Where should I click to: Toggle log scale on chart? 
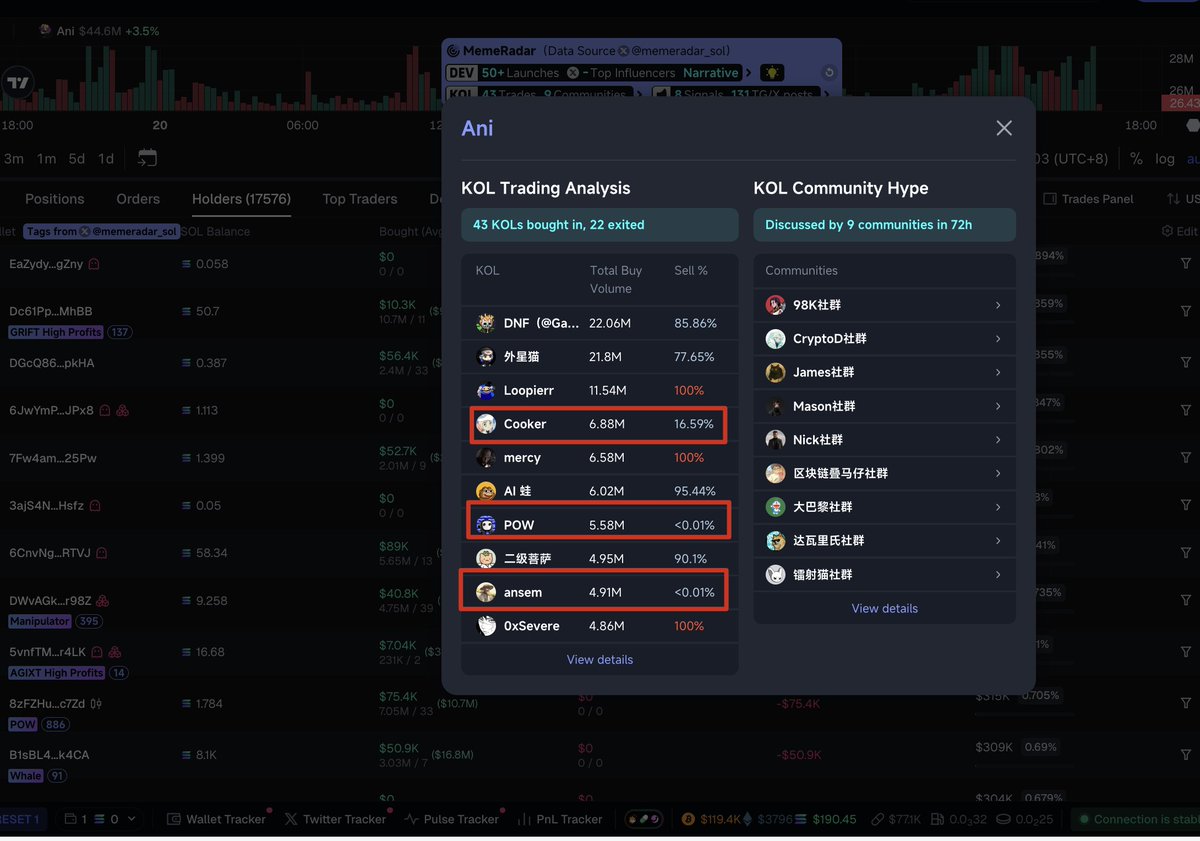pyautogui.click(x=1165, y=158)
